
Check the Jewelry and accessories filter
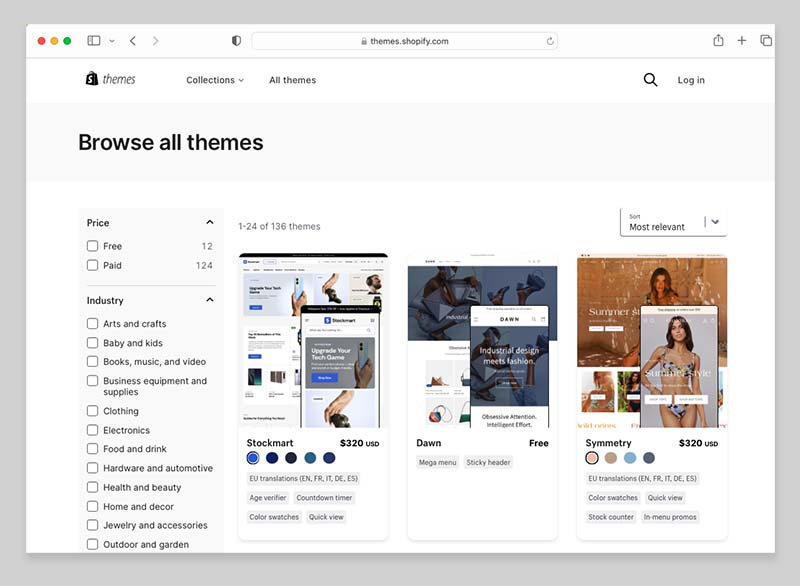click(x=92, y=525)
